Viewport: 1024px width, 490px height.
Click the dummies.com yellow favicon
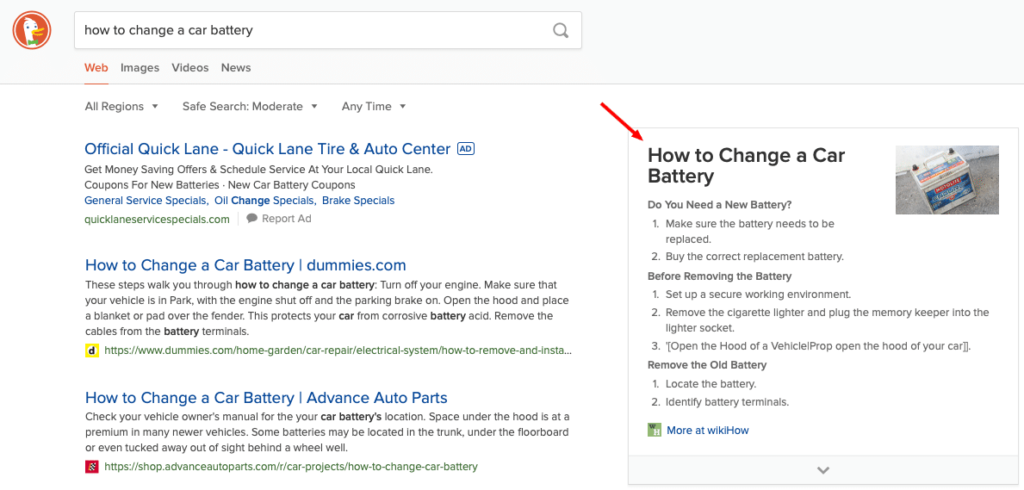coord(92,351)
